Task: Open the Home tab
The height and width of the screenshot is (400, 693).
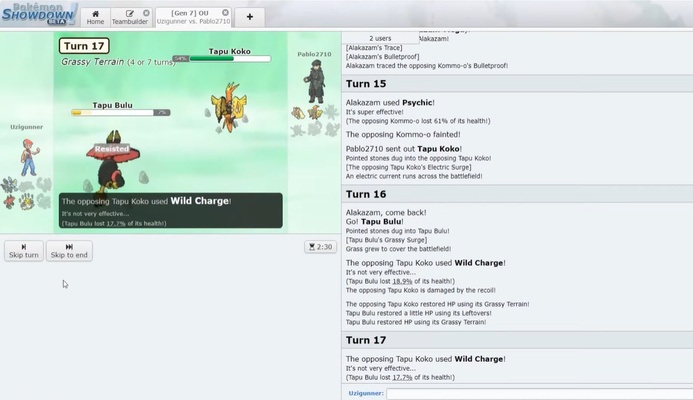Action: coord(95,17)
